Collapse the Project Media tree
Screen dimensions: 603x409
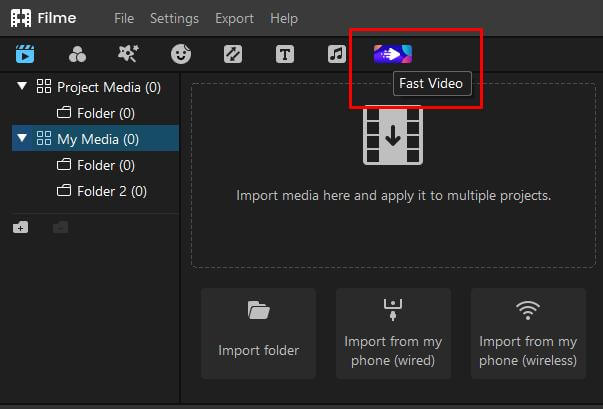click(23, 87)
